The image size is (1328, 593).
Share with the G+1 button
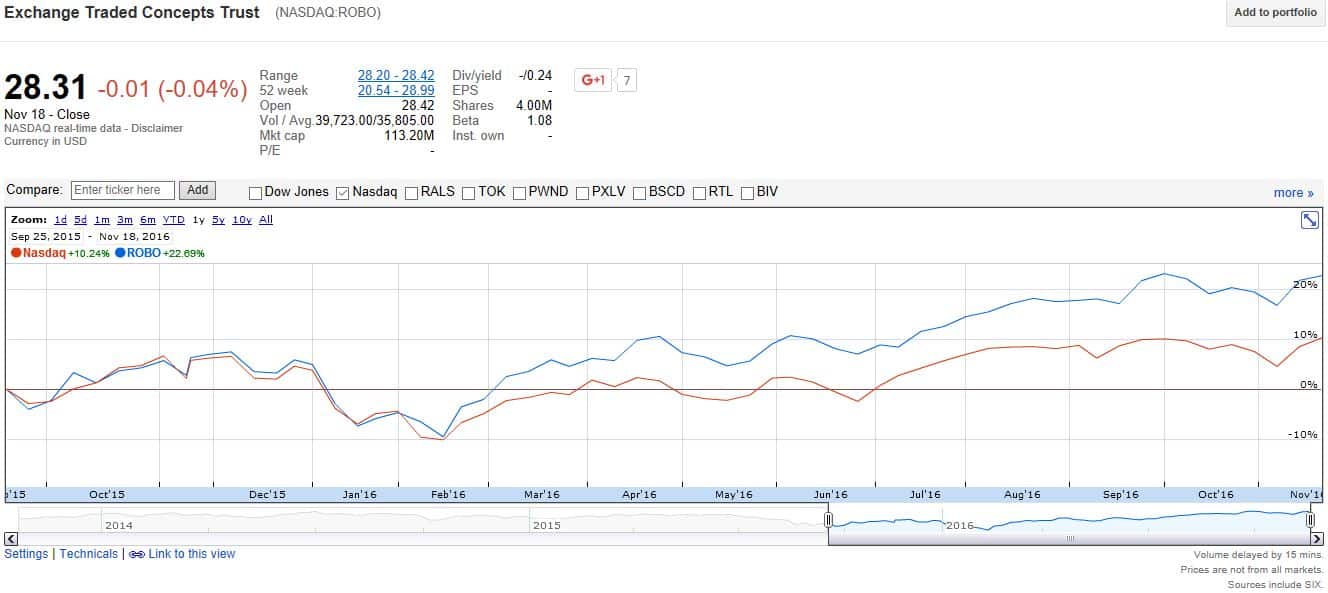coord(592,80)
